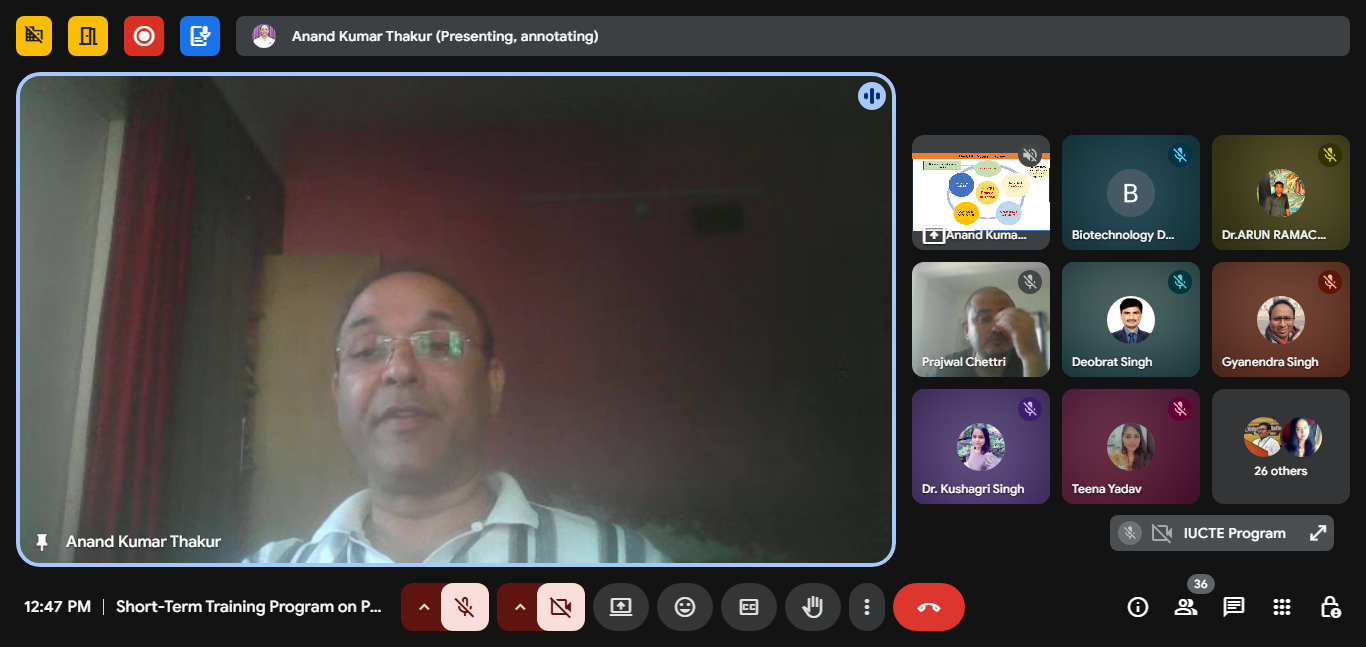Select Anand Kumar's presentation thumbnail
The width and height of the screenshot is (1366, 647).
(980, 192)
